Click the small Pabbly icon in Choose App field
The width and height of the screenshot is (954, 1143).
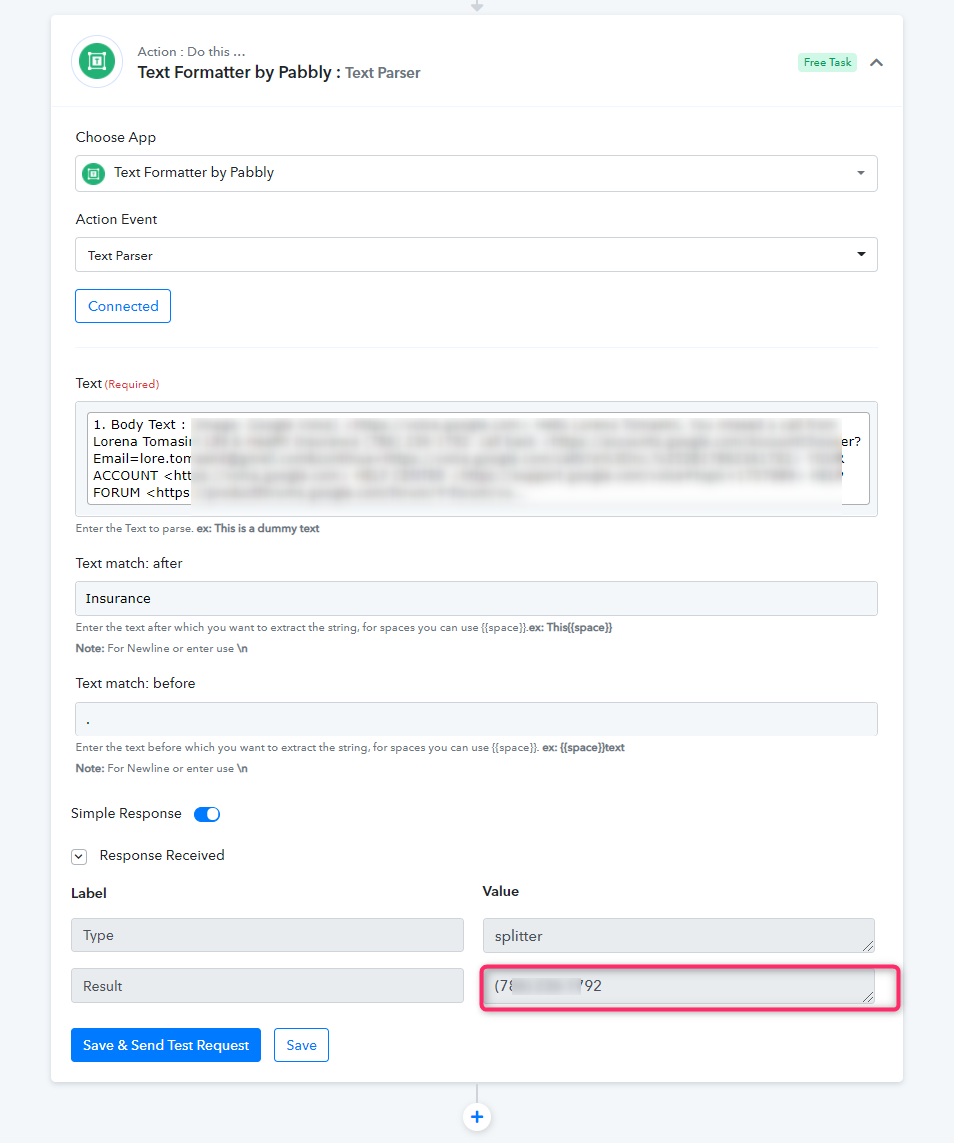(x=93, y=173)
